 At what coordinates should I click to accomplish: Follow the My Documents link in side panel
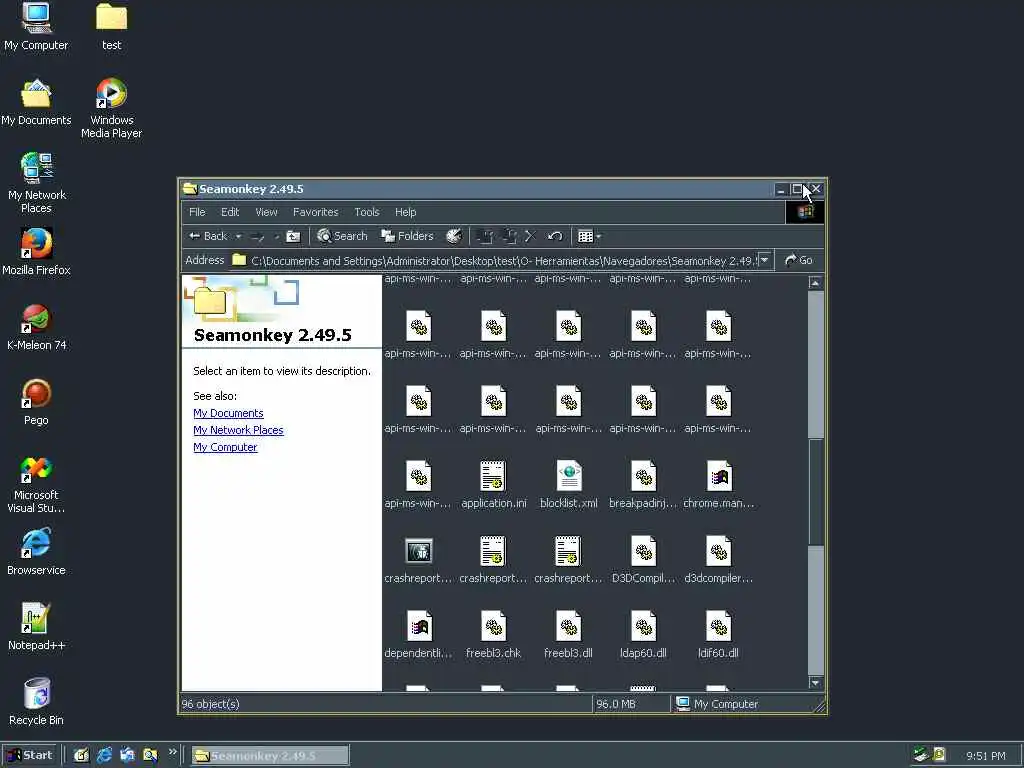coord(229,413)
